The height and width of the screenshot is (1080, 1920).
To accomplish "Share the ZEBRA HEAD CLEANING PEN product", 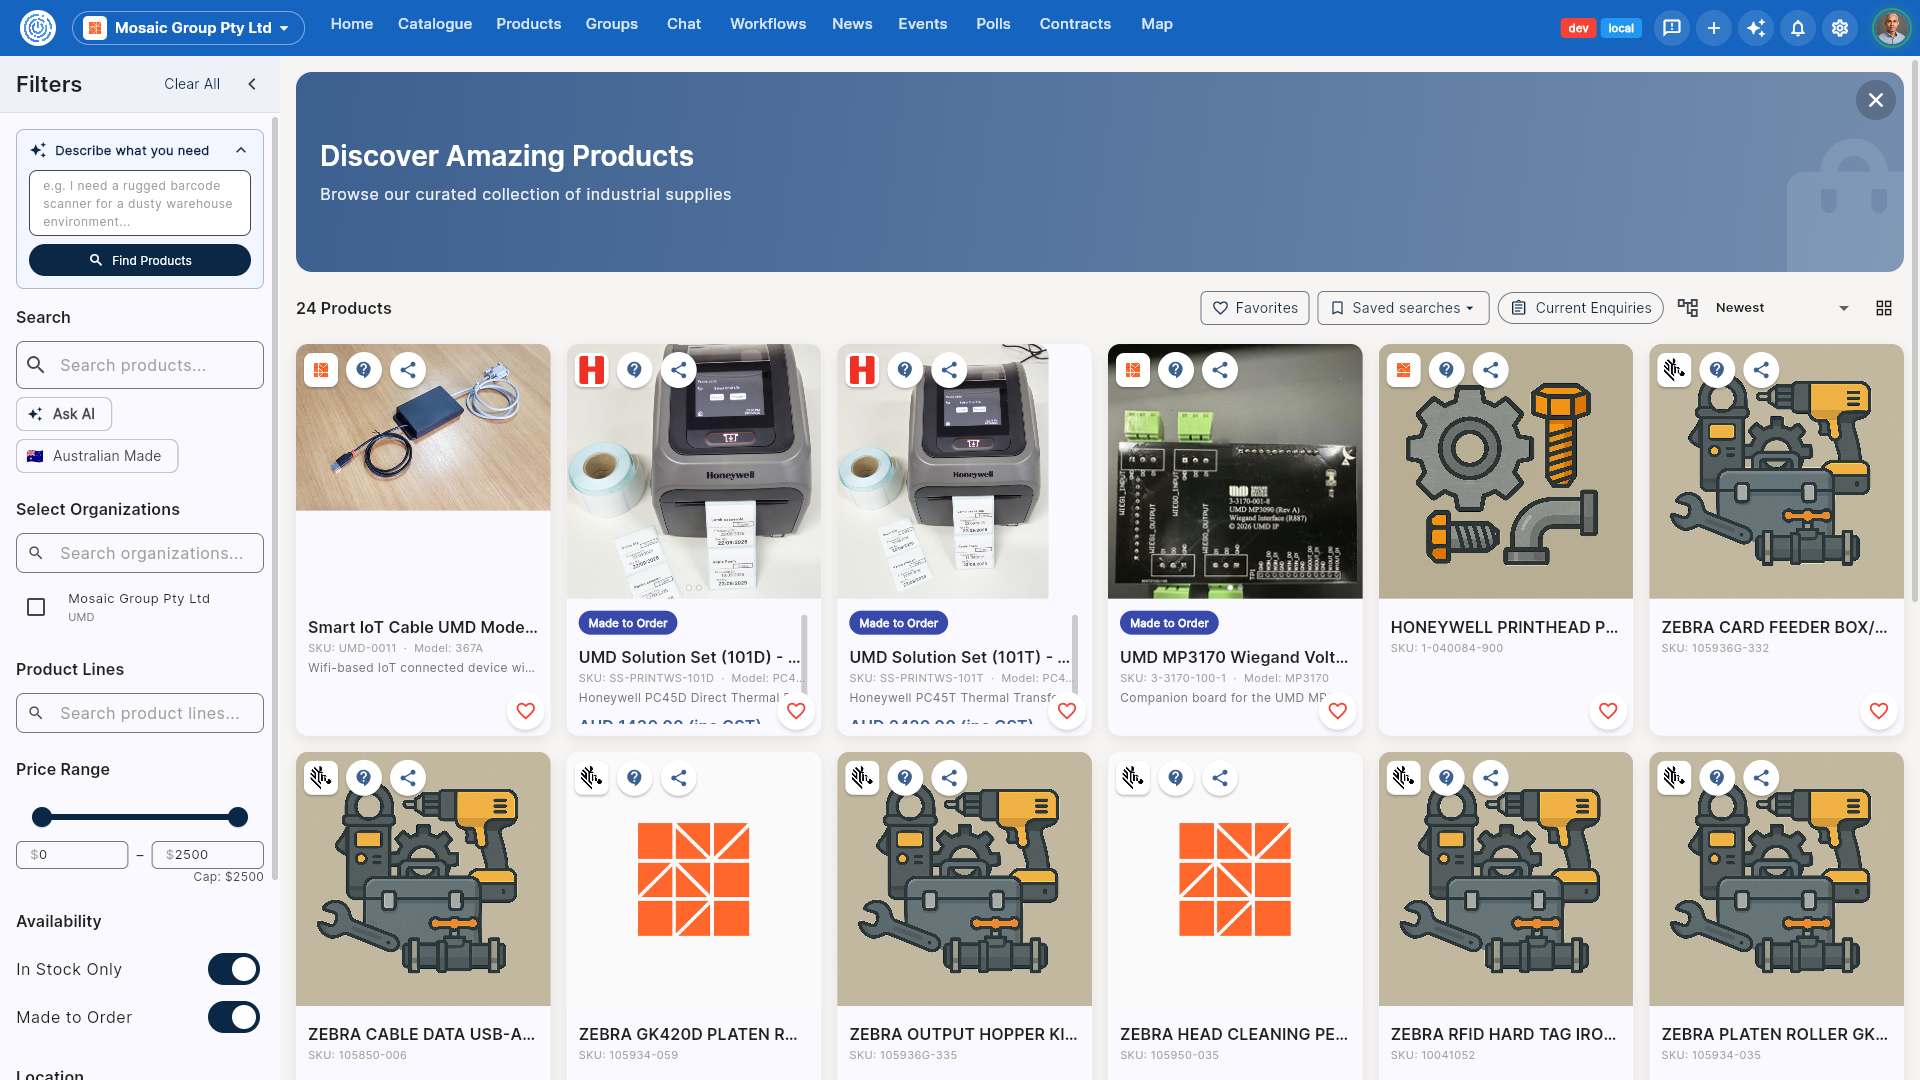I will (x=1220, y=778).
